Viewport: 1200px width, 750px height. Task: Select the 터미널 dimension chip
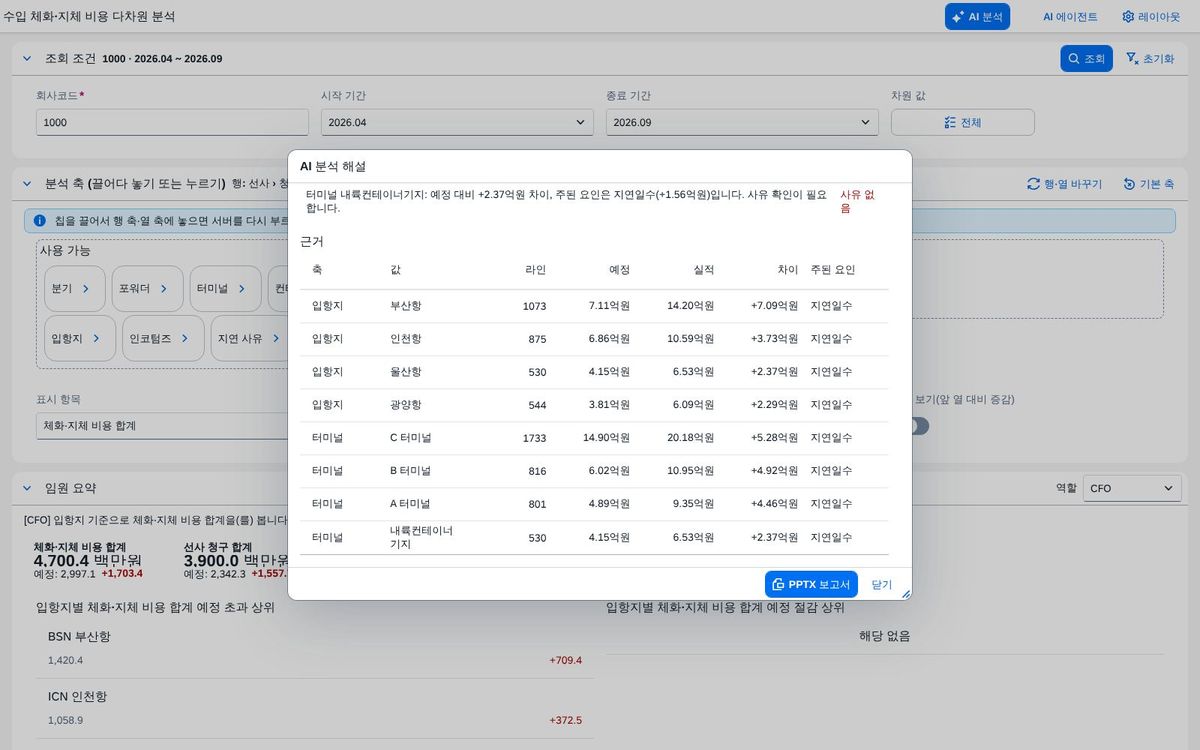(x=224, y=288)
